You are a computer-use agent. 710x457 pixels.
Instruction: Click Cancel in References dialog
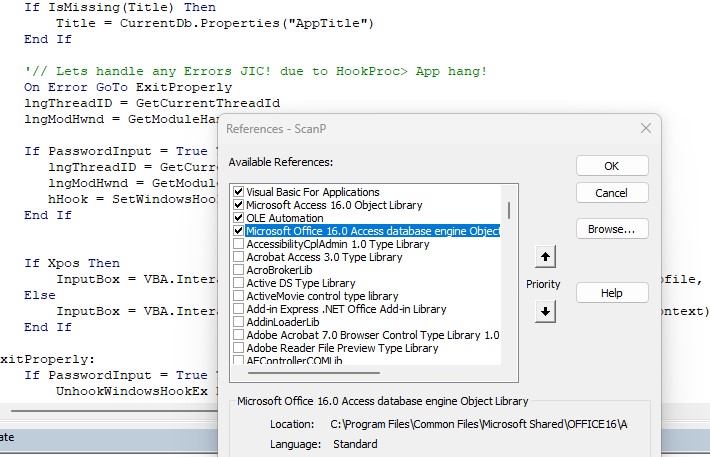(x=612, y=193)
